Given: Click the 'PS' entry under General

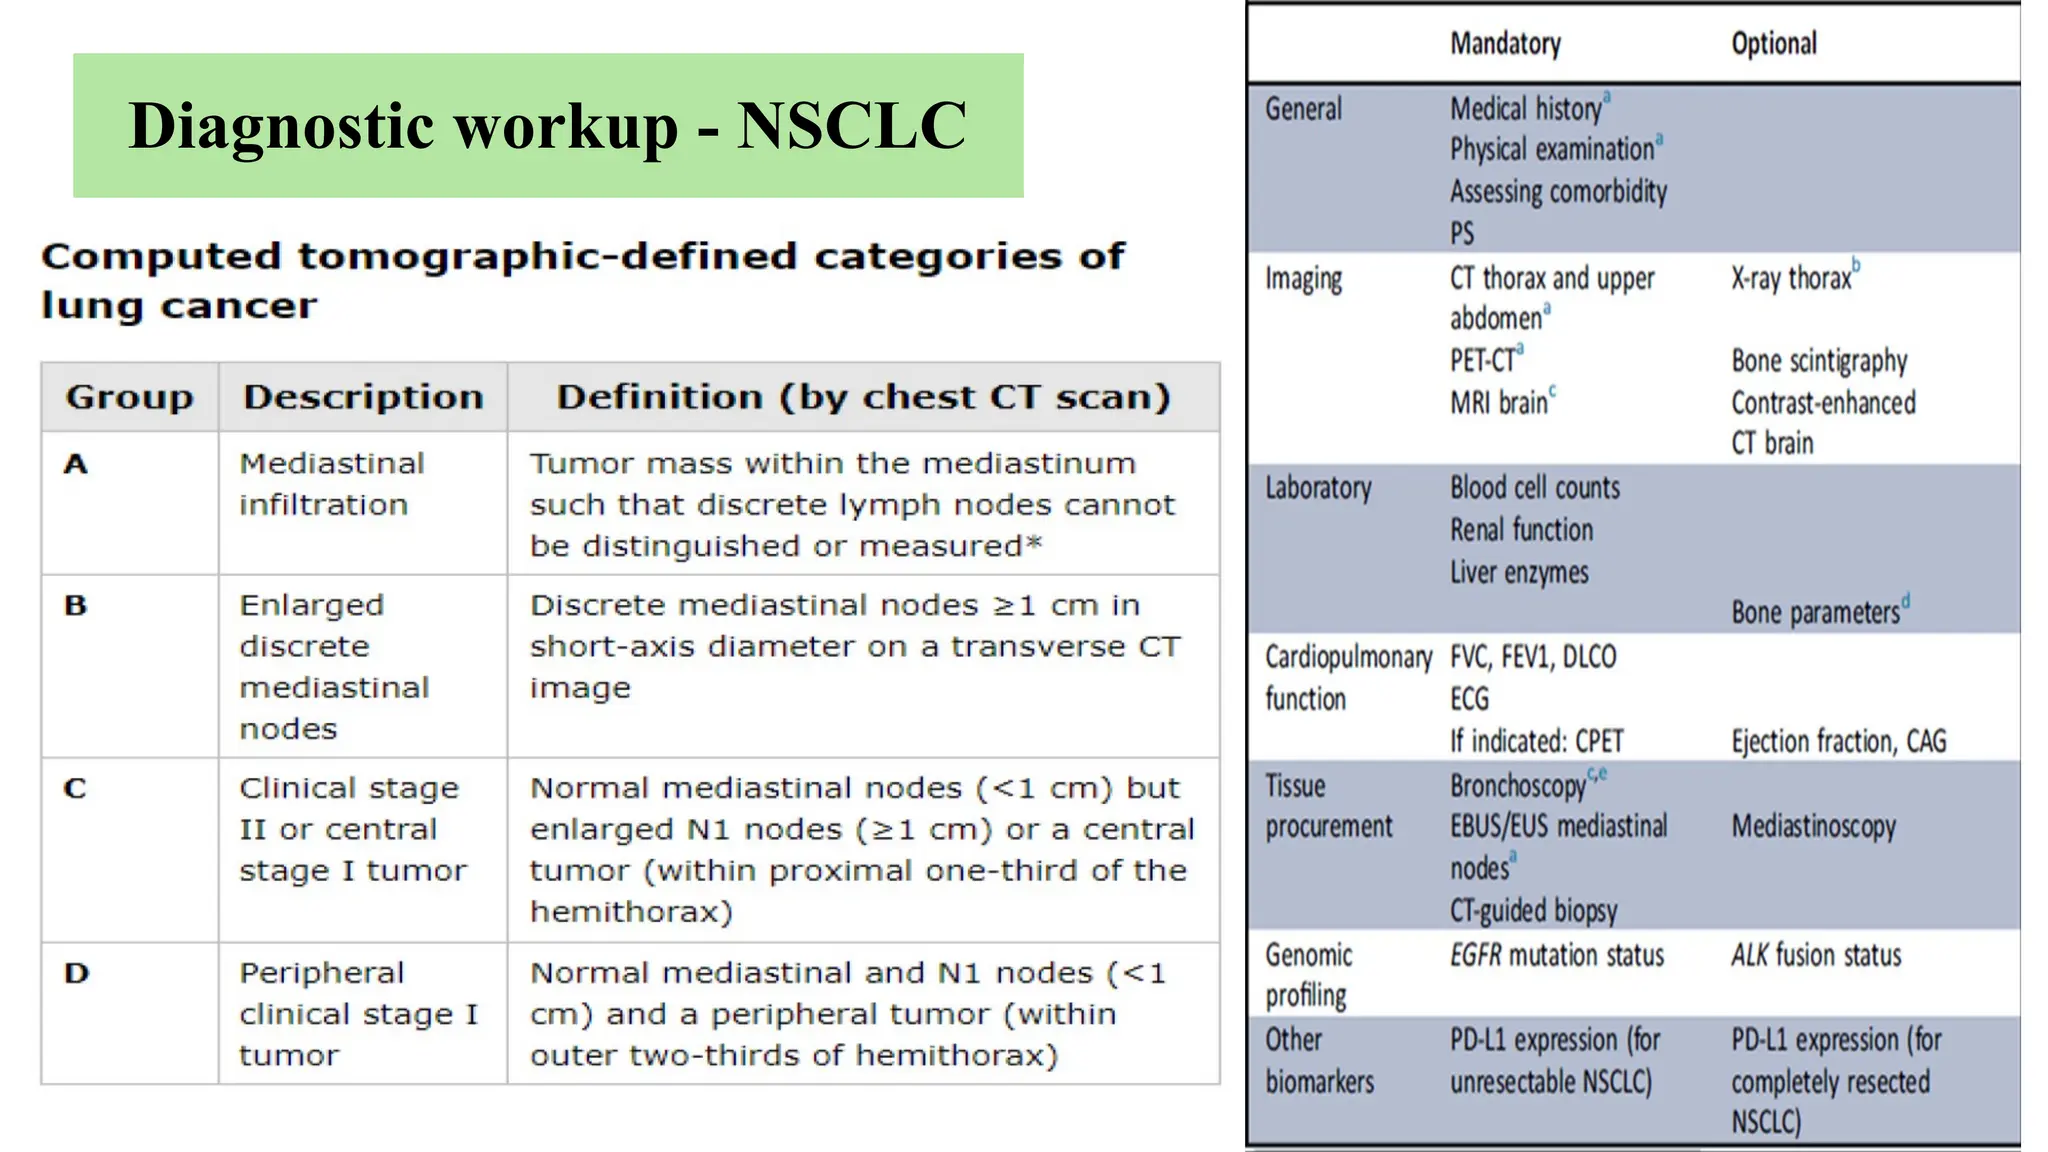Looking at the screenshot, I should 1462,233.
